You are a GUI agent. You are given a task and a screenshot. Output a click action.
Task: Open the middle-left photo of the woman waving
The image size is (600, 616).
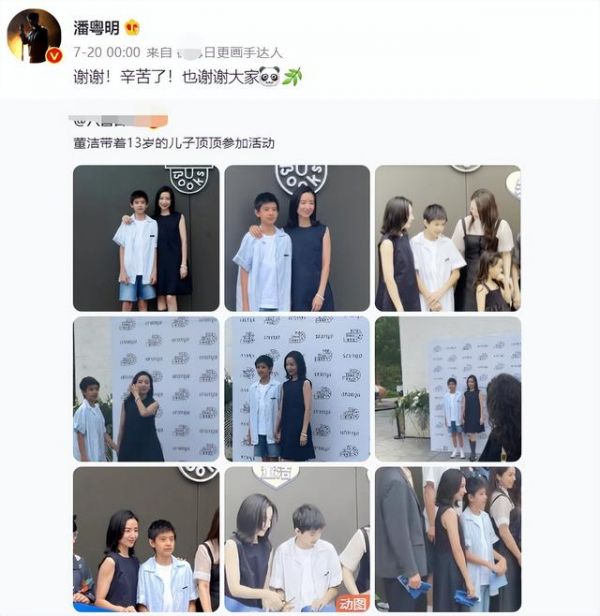pyautogui.click(x=146, y=389)
